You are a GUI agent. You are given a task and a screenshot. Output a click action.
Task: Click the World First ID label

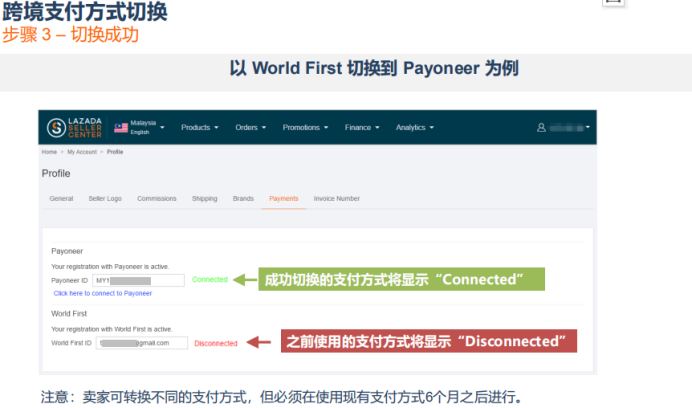click(71, 343)
